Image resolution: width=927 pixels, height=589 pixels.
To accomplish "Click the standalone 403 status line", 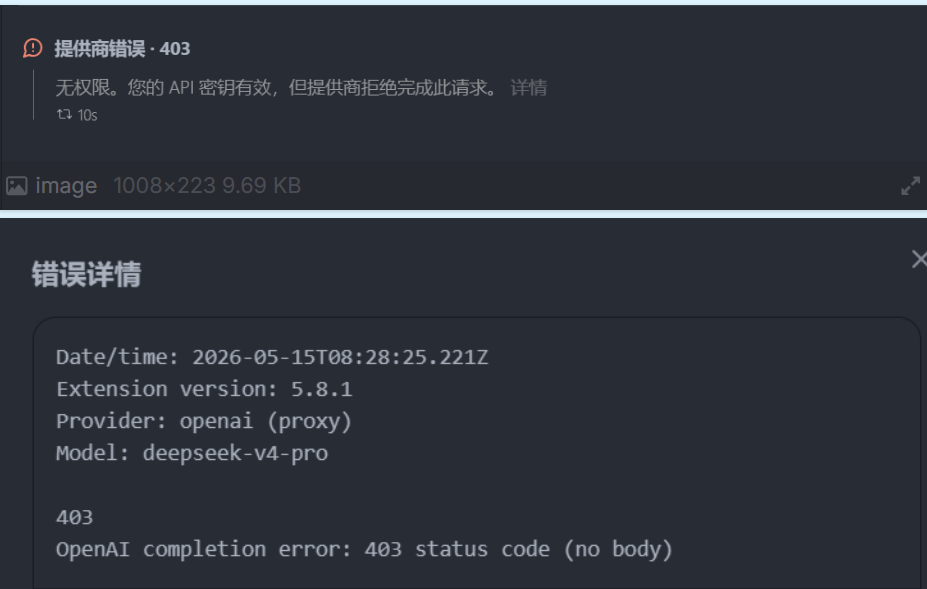I will (74, 517).
